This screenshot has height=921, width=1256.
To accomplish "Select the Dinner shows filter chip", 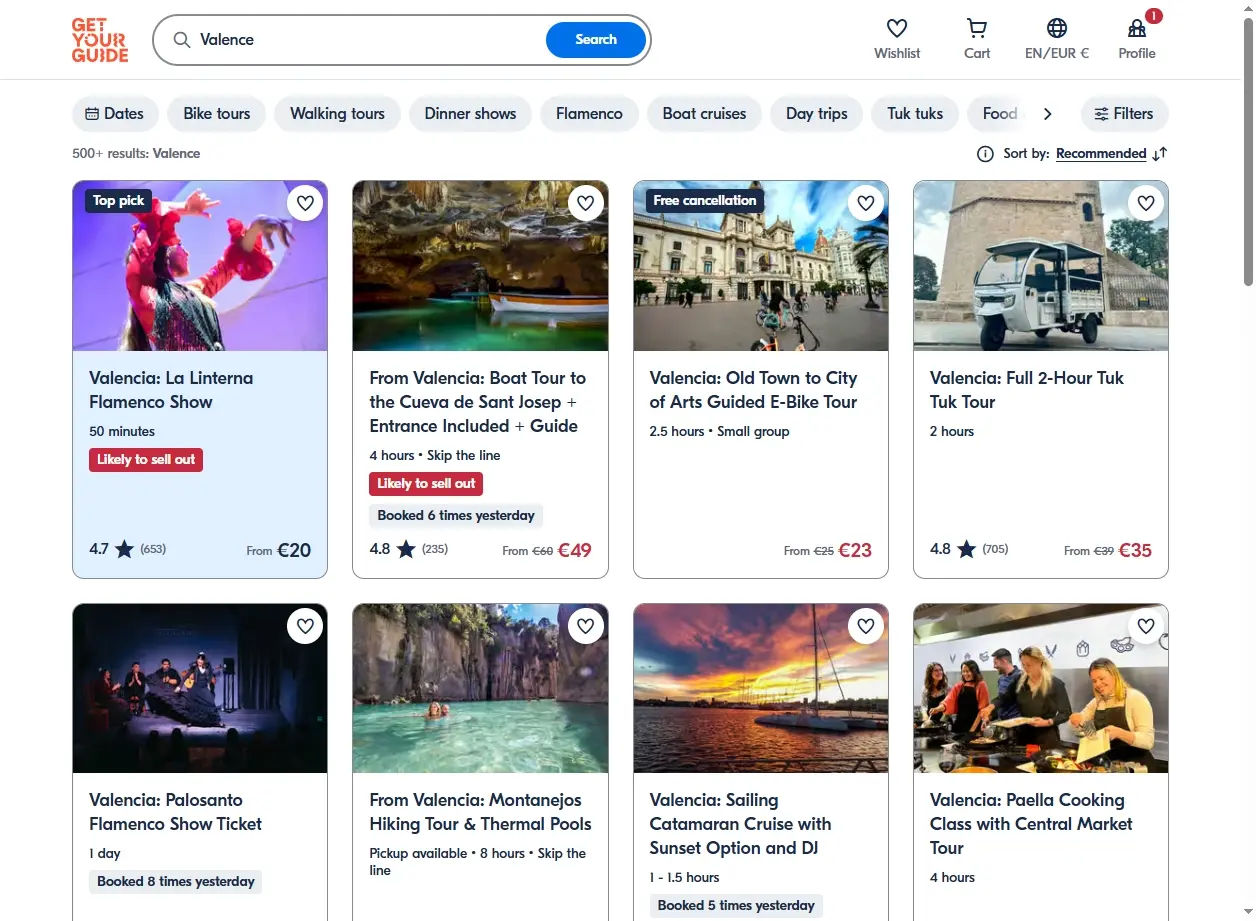I will [470, 114].
